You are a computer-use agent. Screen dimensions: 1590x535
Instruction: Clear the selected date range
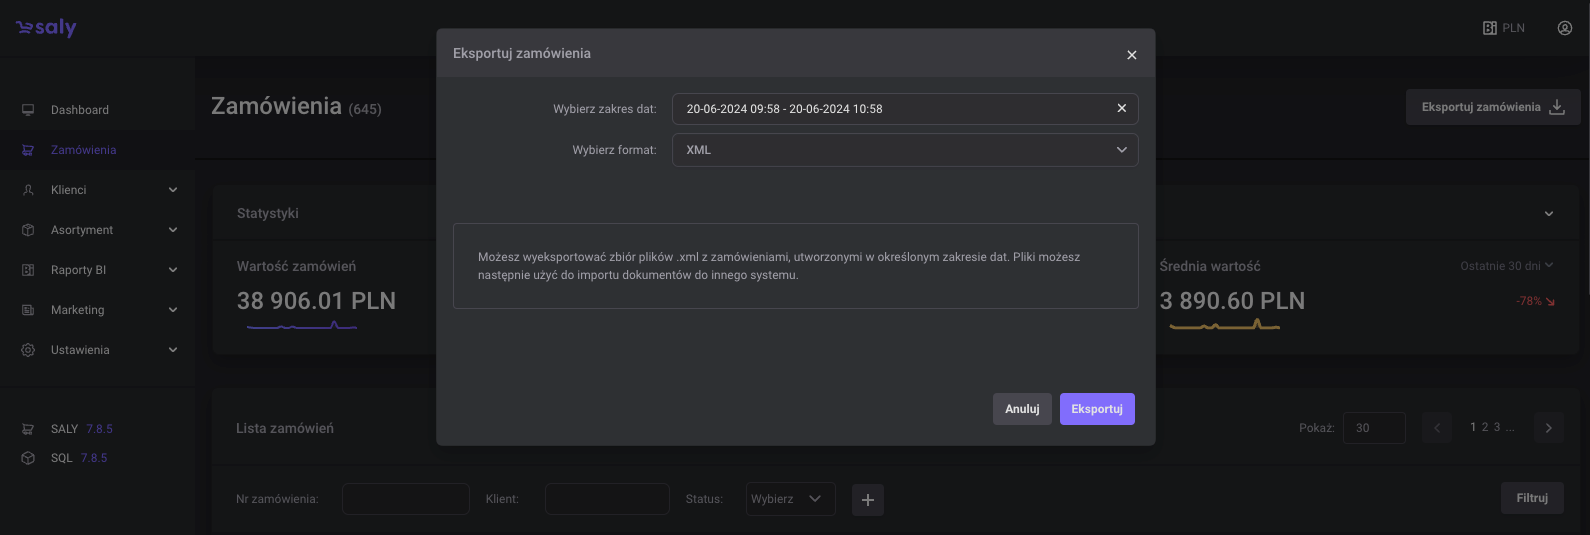[x=1121, y=108]
